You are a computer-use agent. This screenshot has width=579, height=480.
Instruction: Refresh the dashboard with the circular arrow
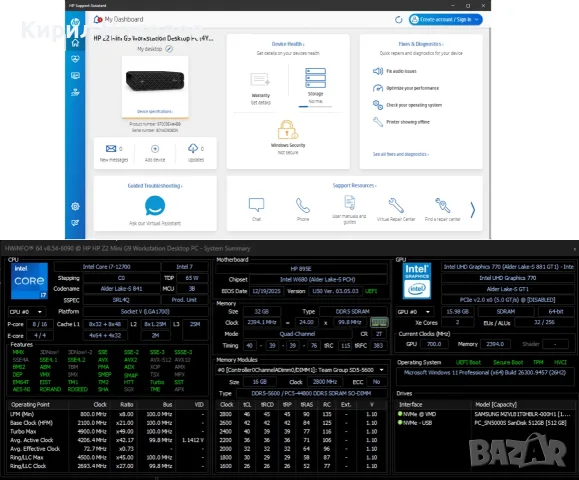[x=398, y=20]
